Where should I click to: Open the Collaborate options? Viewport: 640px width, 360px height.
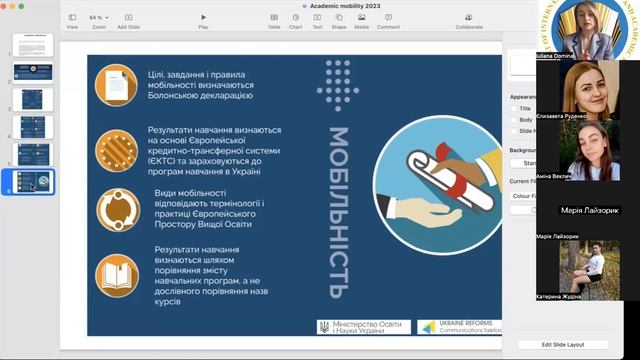pos(469,21)
